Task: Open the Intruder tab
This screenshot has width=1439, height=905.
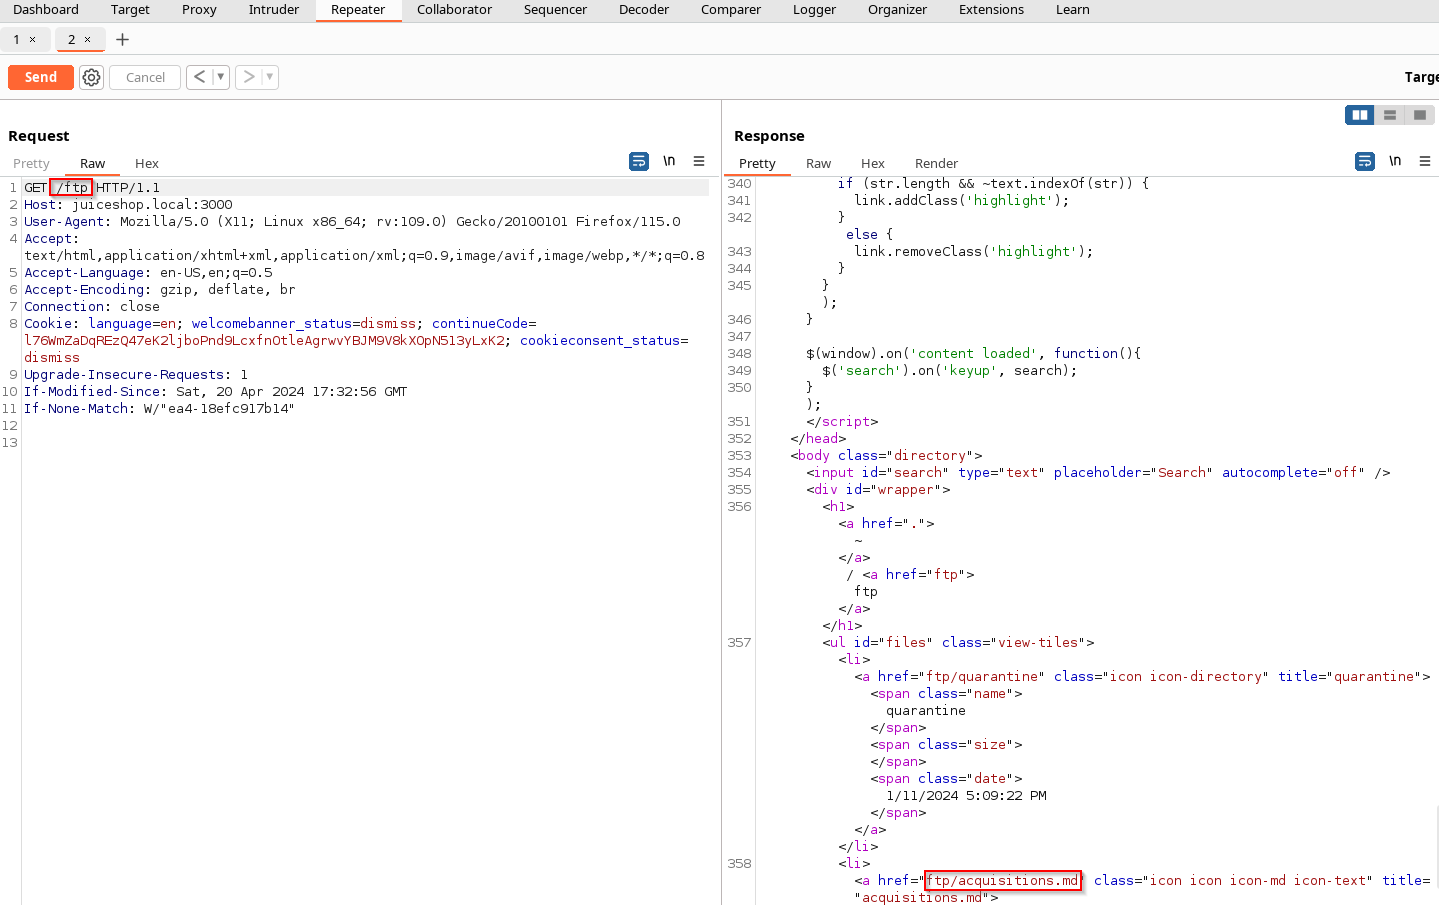Action: 273,10
